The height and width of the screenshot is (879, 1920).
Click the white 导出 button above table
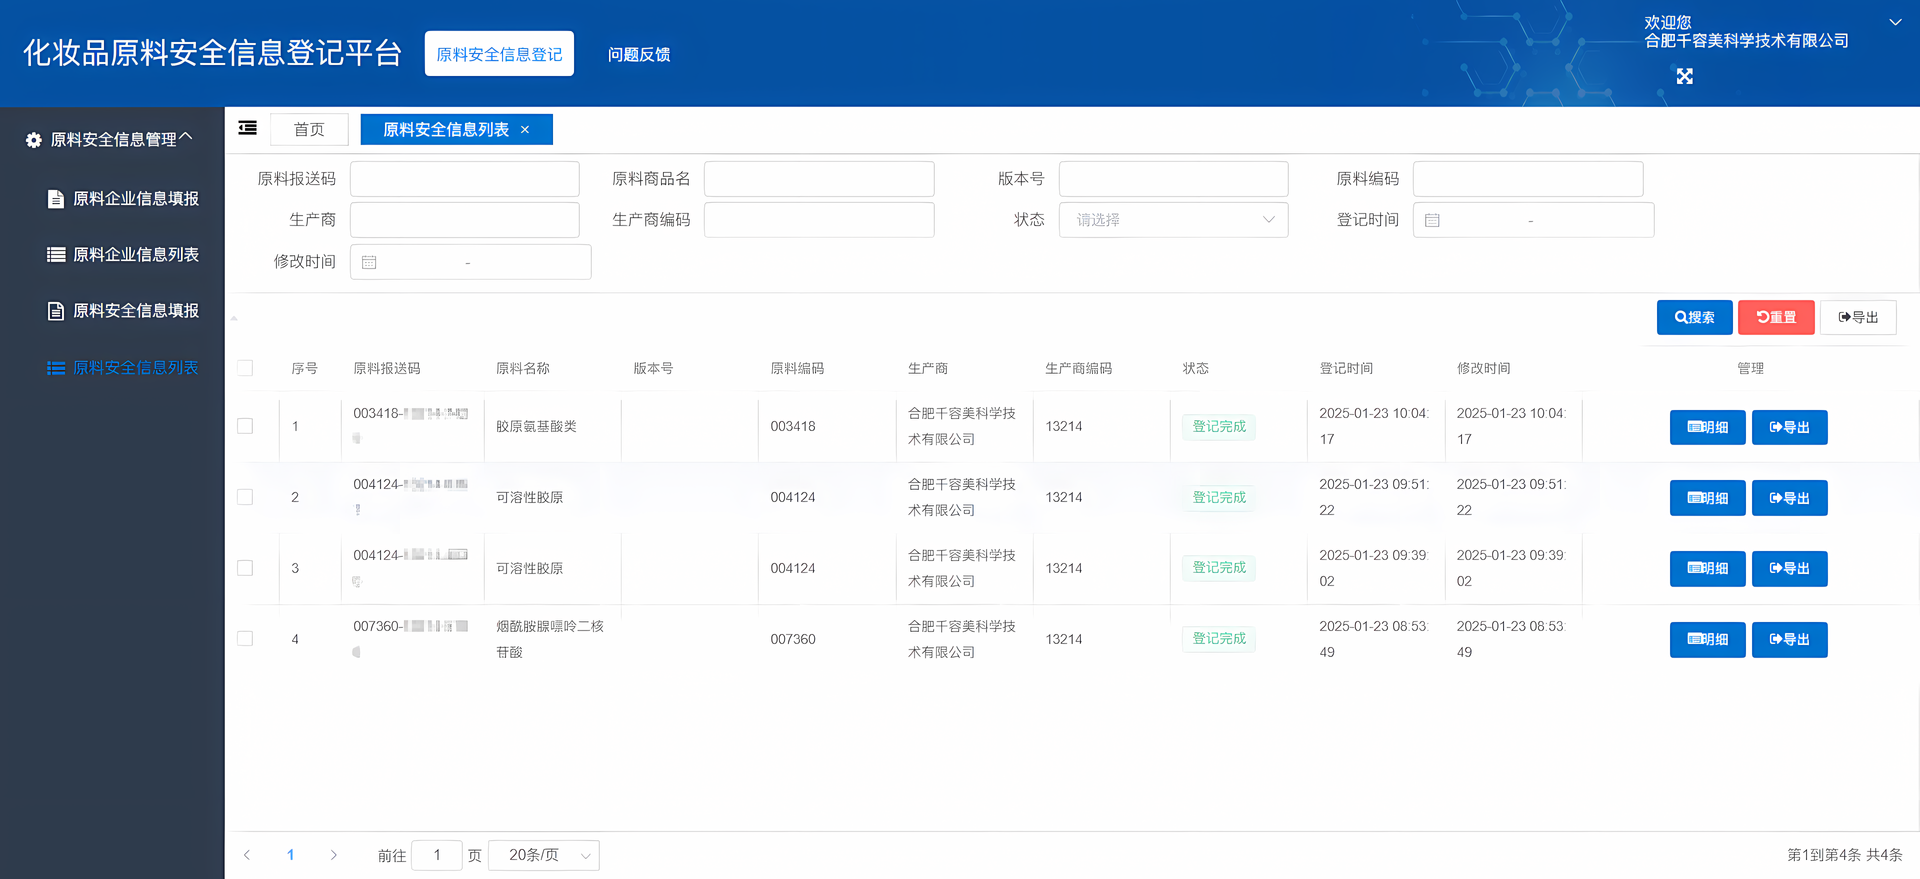[1858, 317]
